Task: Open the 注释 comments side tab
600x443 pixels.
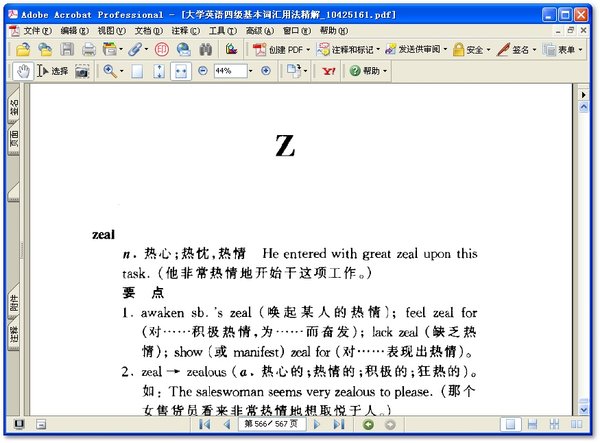Action: (x=14, y=334)
